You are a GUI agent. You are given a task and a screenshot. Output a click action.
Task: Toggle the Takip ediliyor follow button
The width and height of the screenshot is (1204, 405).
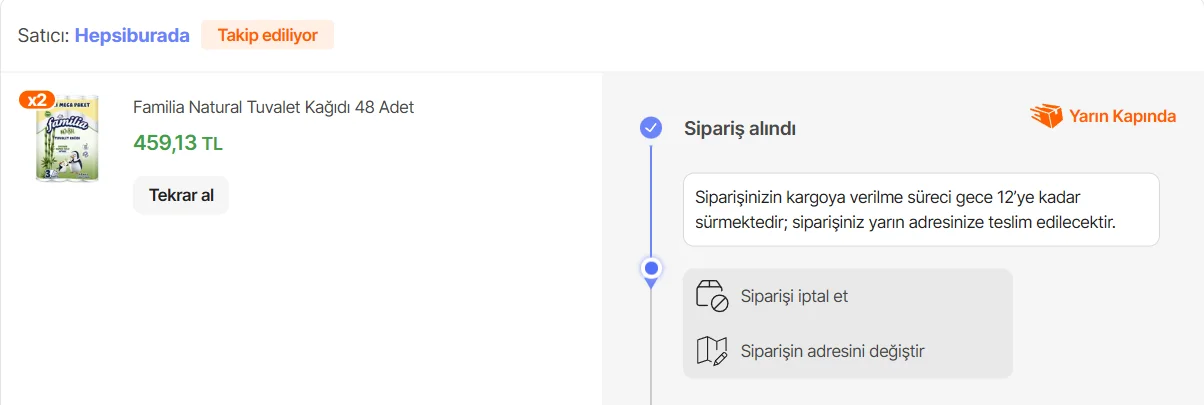[267, 35]
